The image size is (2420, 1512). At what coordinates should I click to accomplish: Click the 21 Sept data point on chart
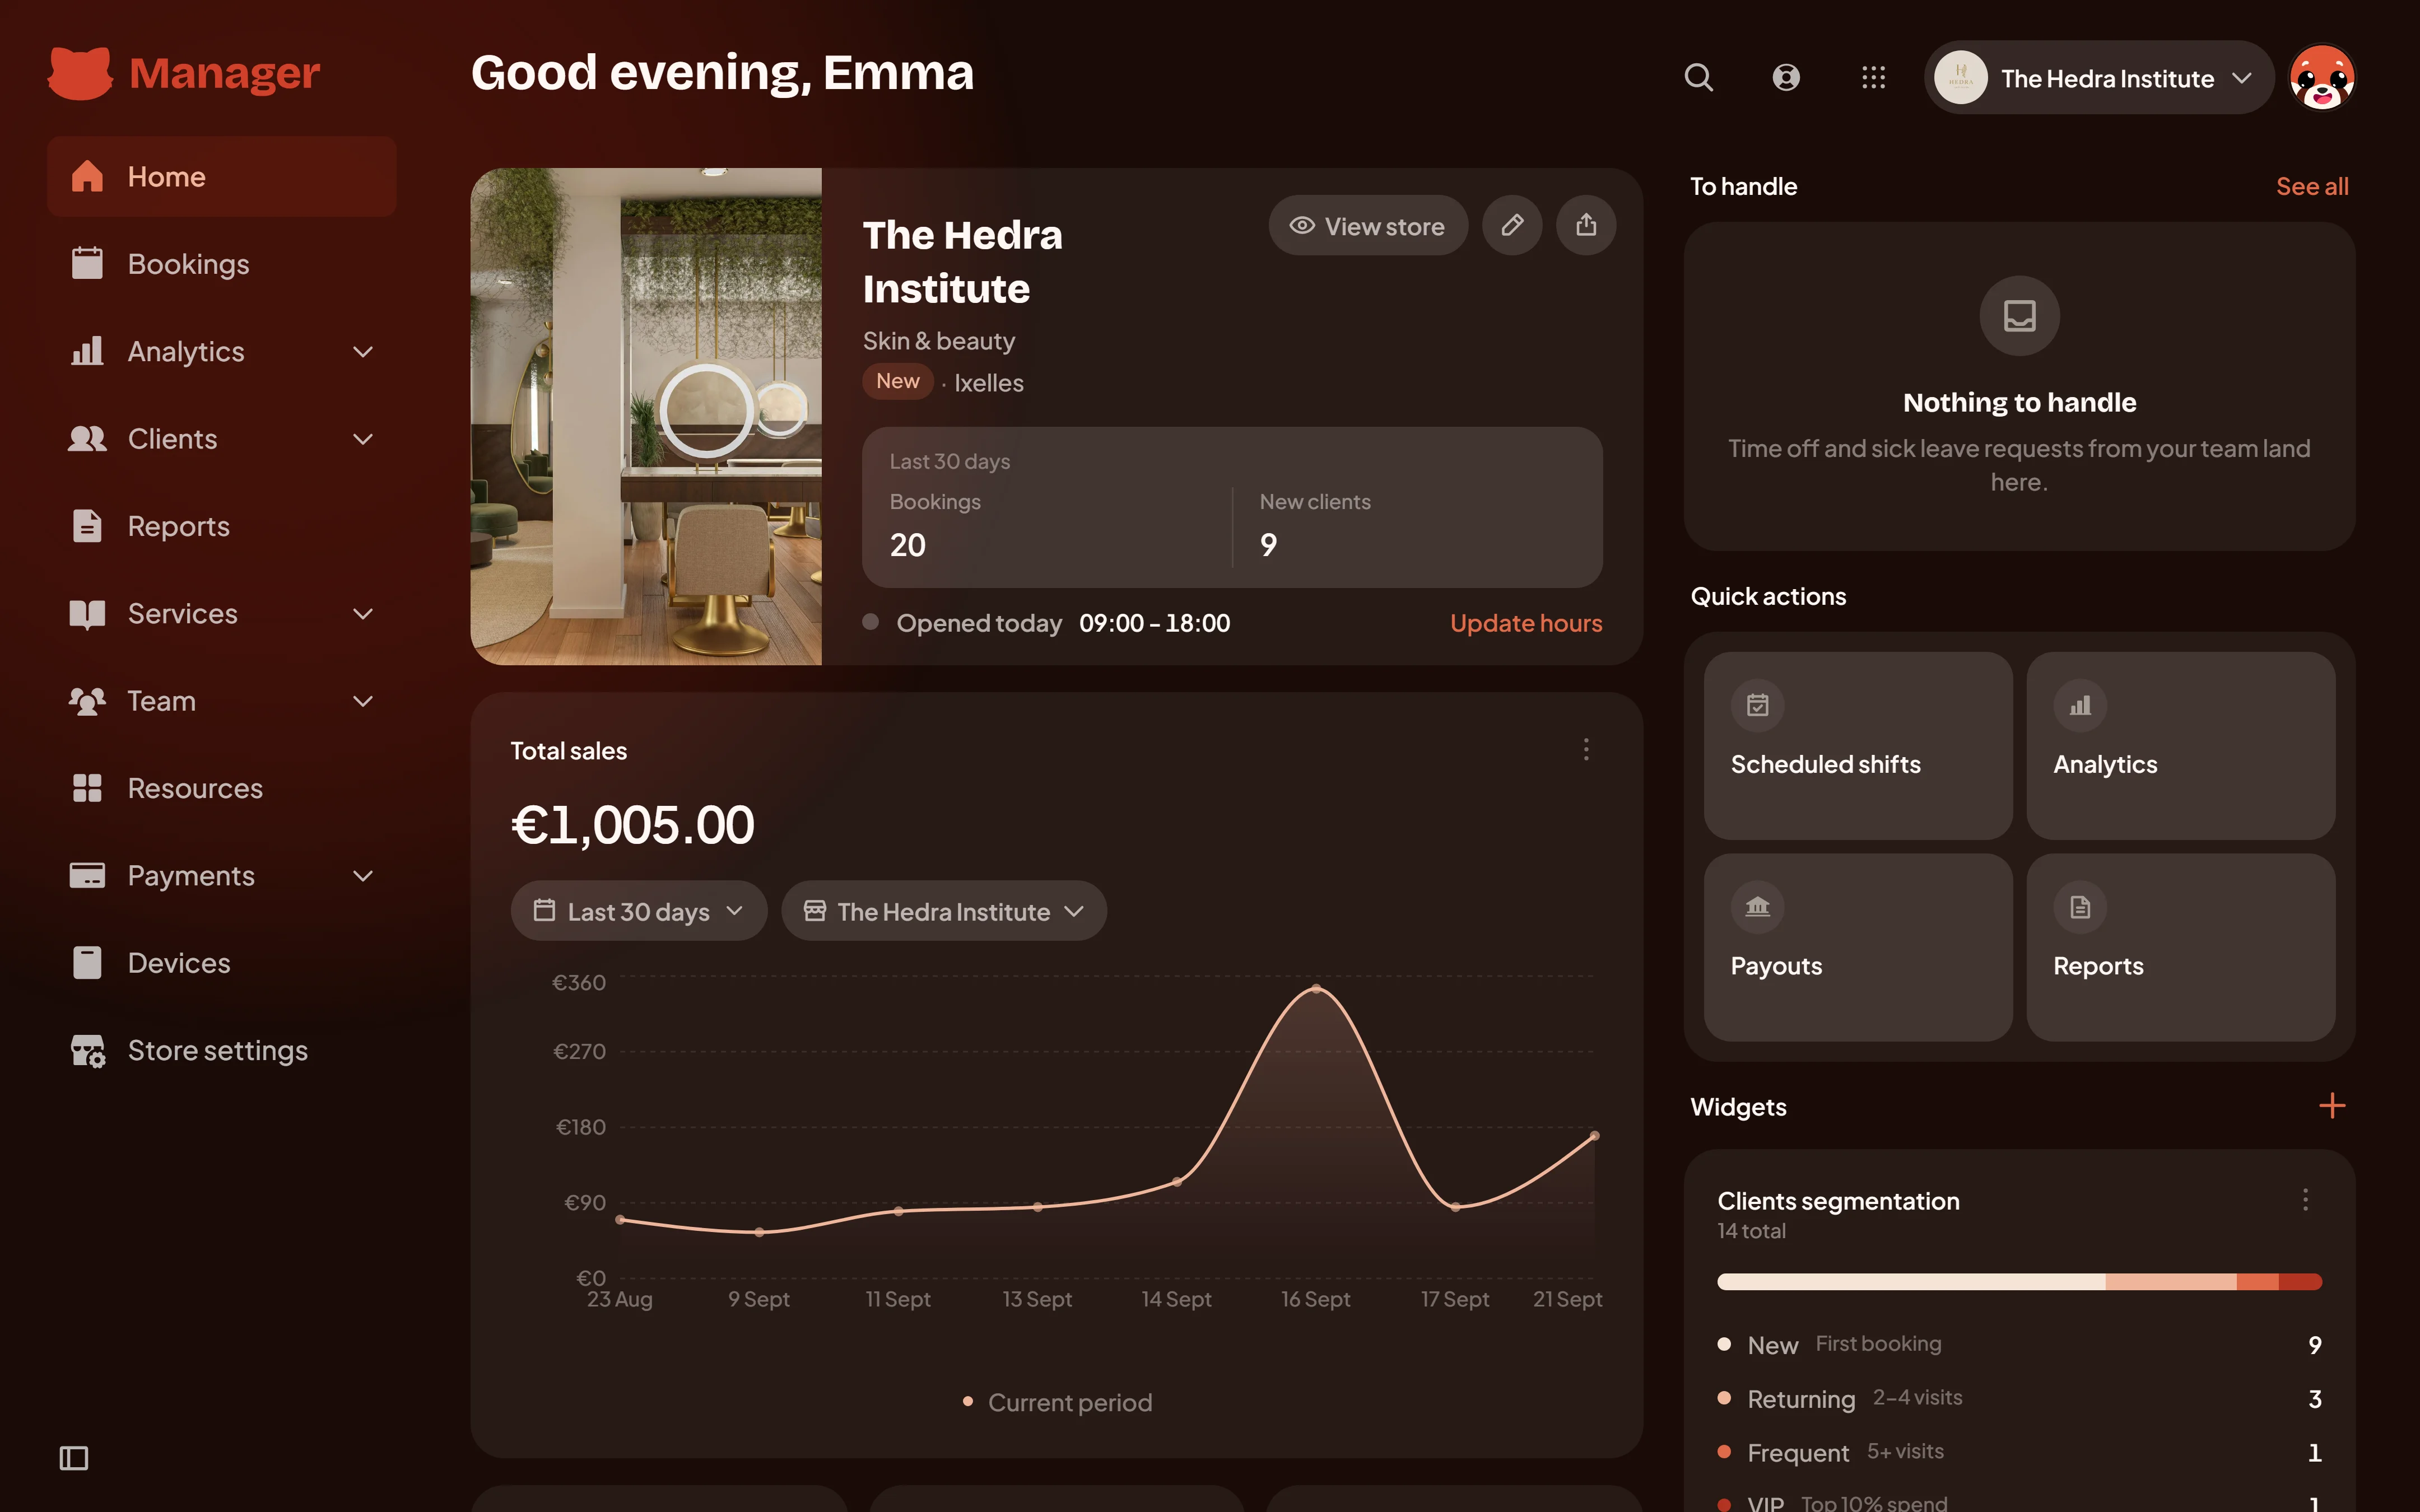1595,1135
